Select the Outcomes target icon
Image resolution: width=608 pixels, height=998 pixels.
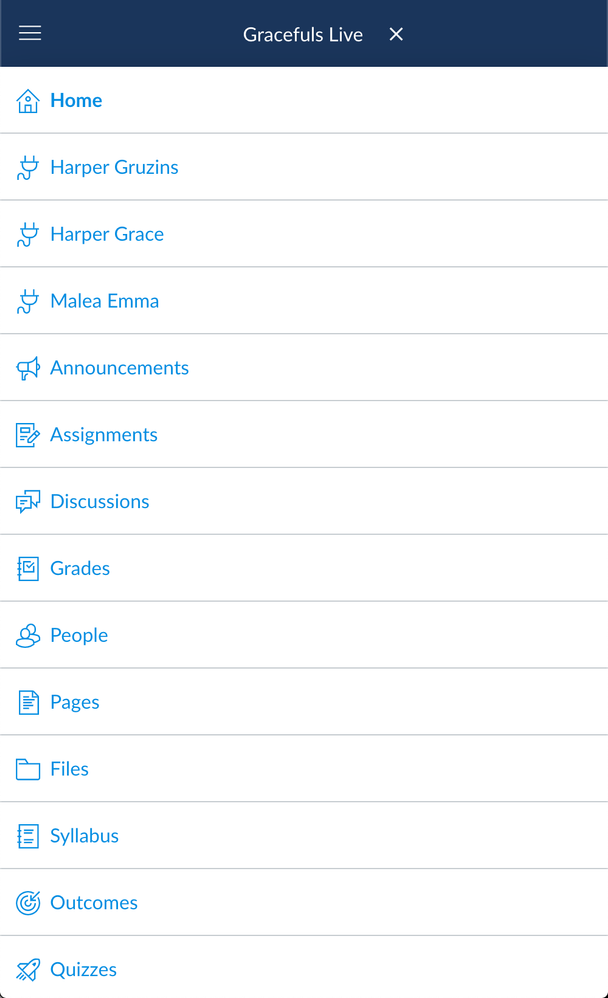pyautogui.click(x=27, y=902)
